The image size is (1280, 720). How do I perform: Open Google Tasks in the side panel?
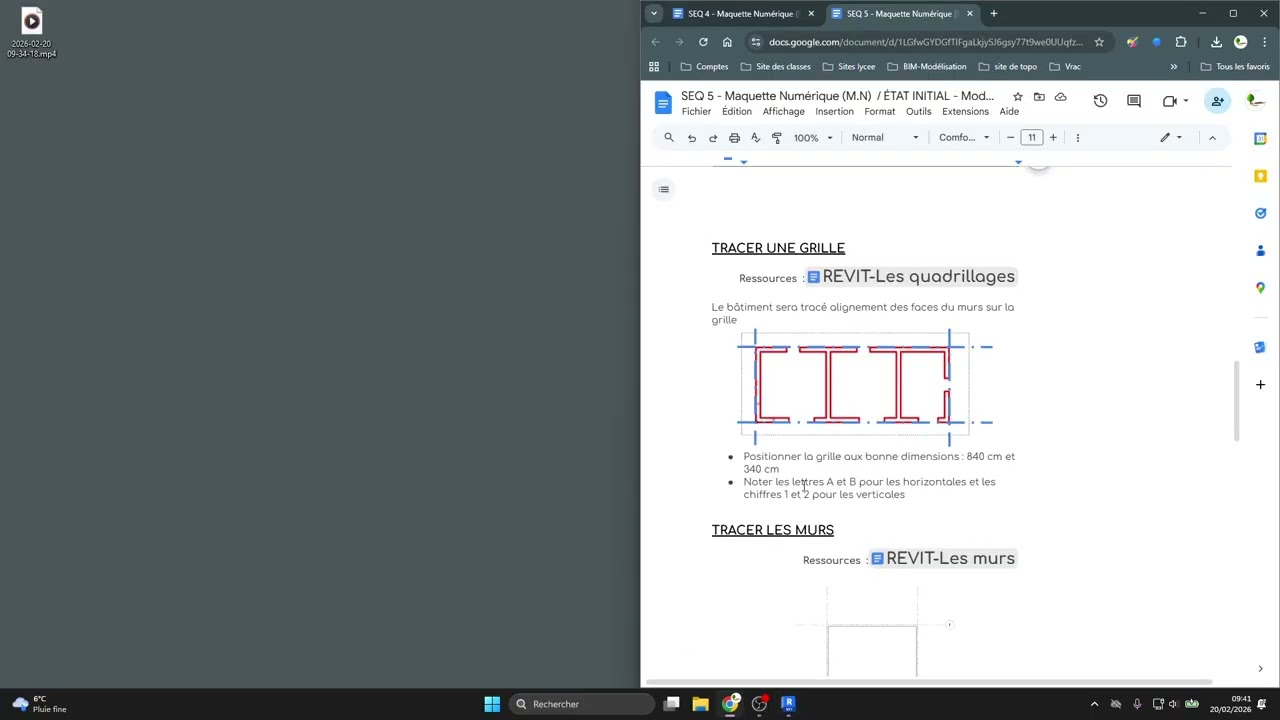pyautogui.click(x=1260, y=213)
